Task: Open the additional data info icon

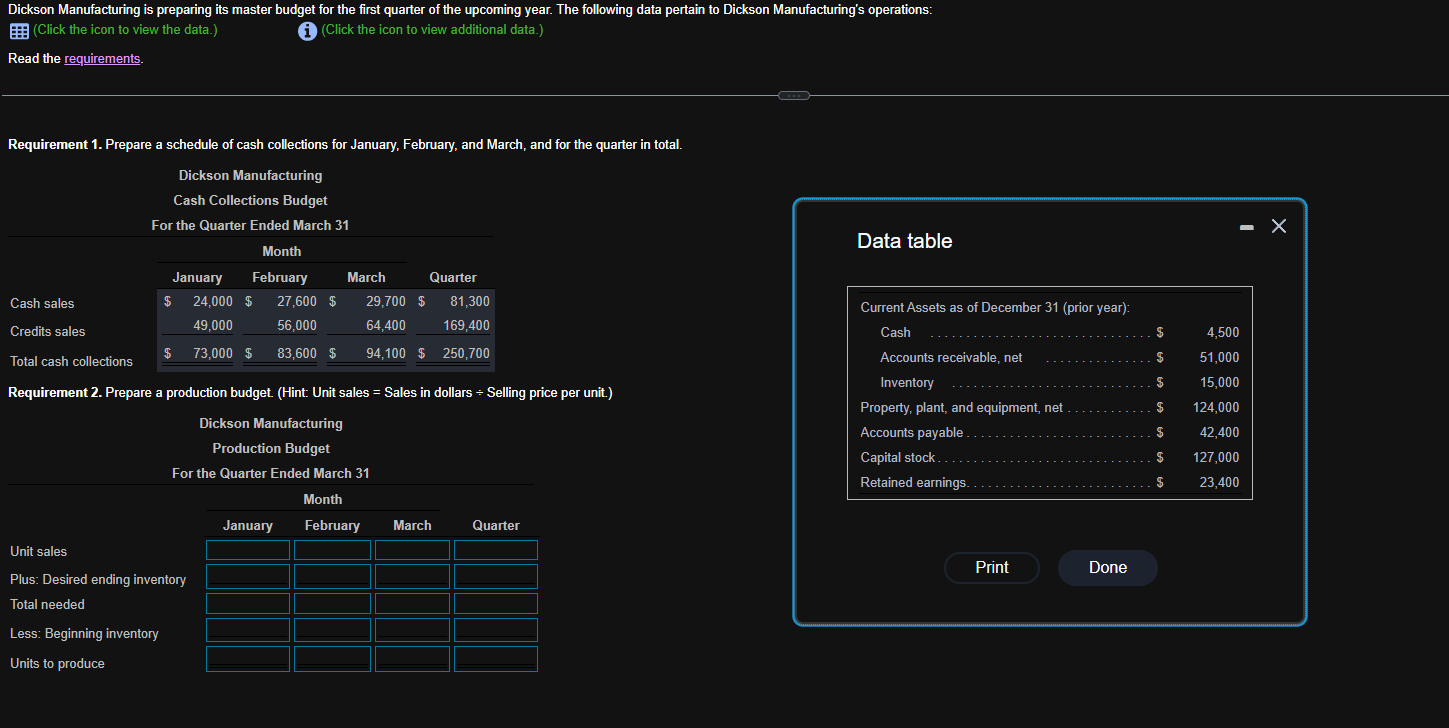Action: coord(309,30)
